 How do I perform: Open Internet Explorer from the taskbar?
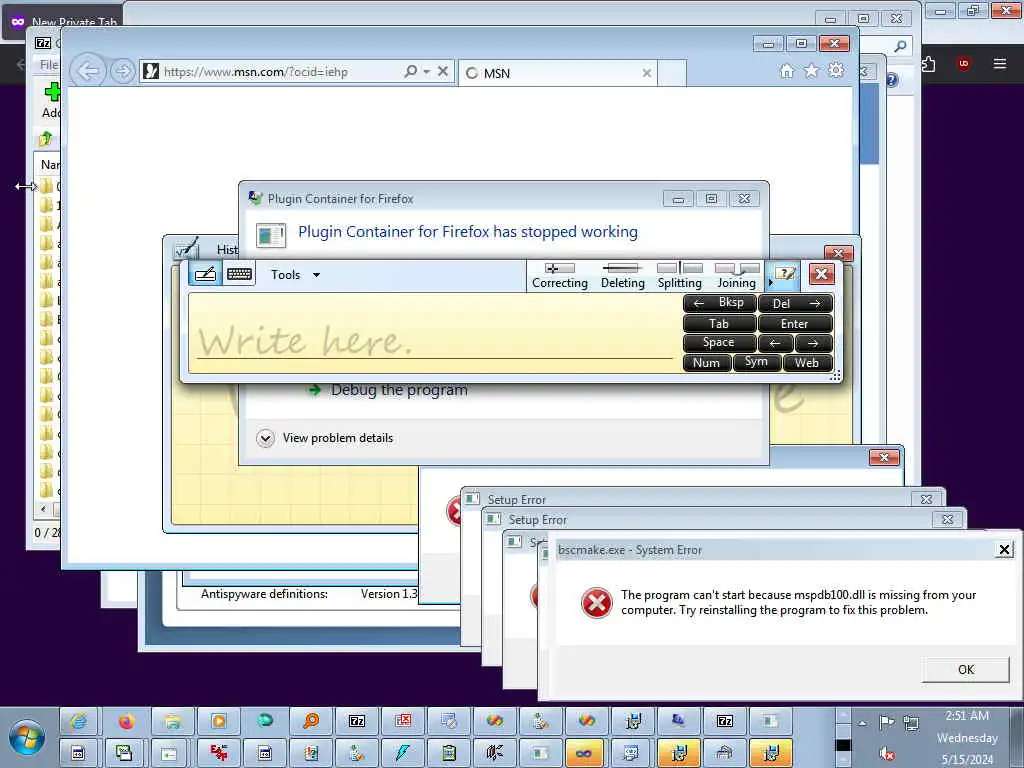coord(78,721)
